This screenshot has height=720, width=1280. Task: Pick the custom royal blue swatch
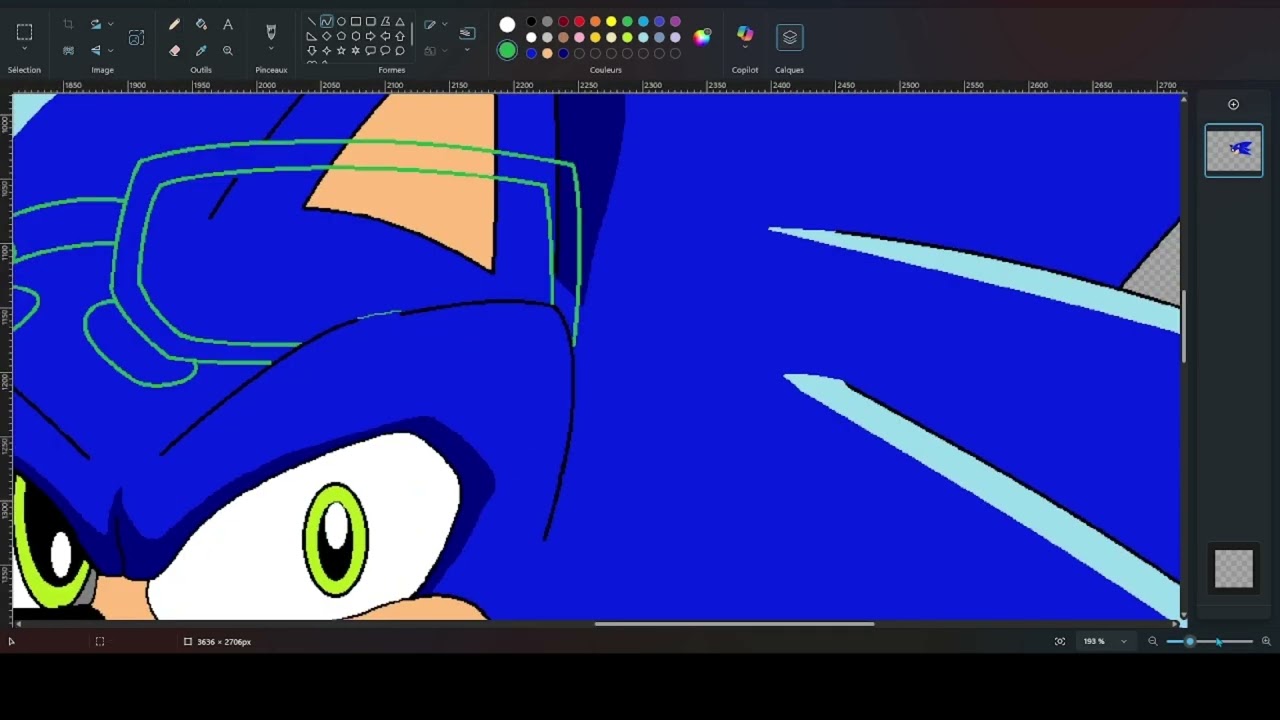[531, 53]
